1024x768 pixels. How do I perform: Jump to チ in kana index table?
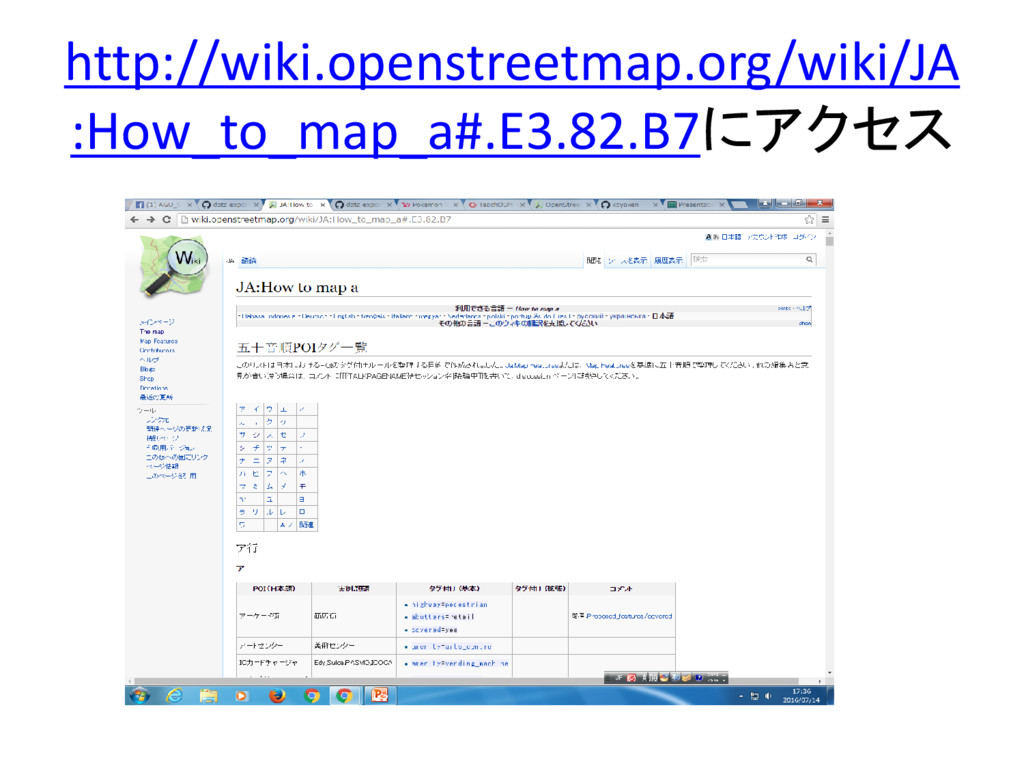tap(256, 448)
